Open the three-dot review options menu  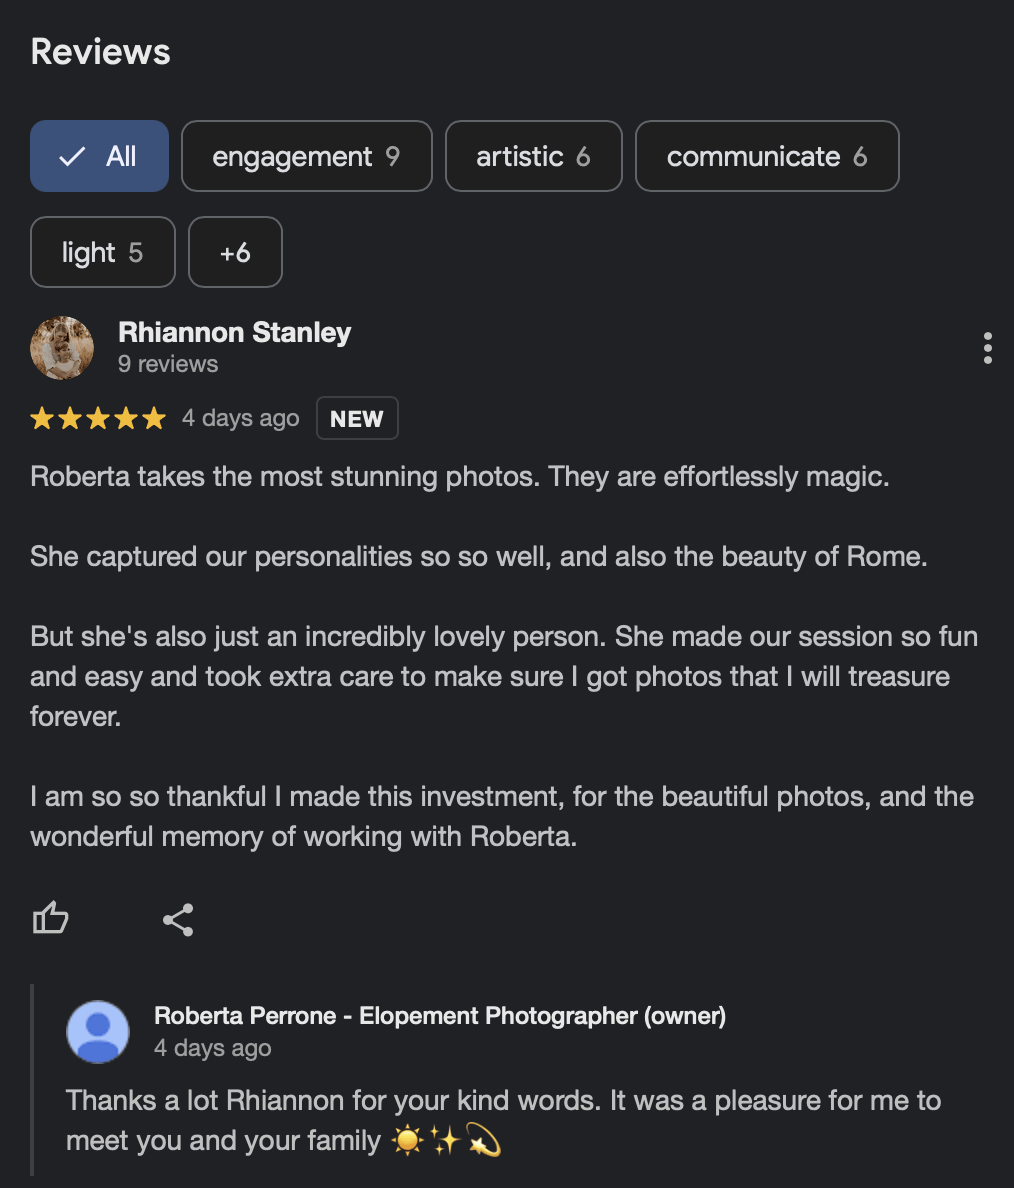tap(987, 348)
